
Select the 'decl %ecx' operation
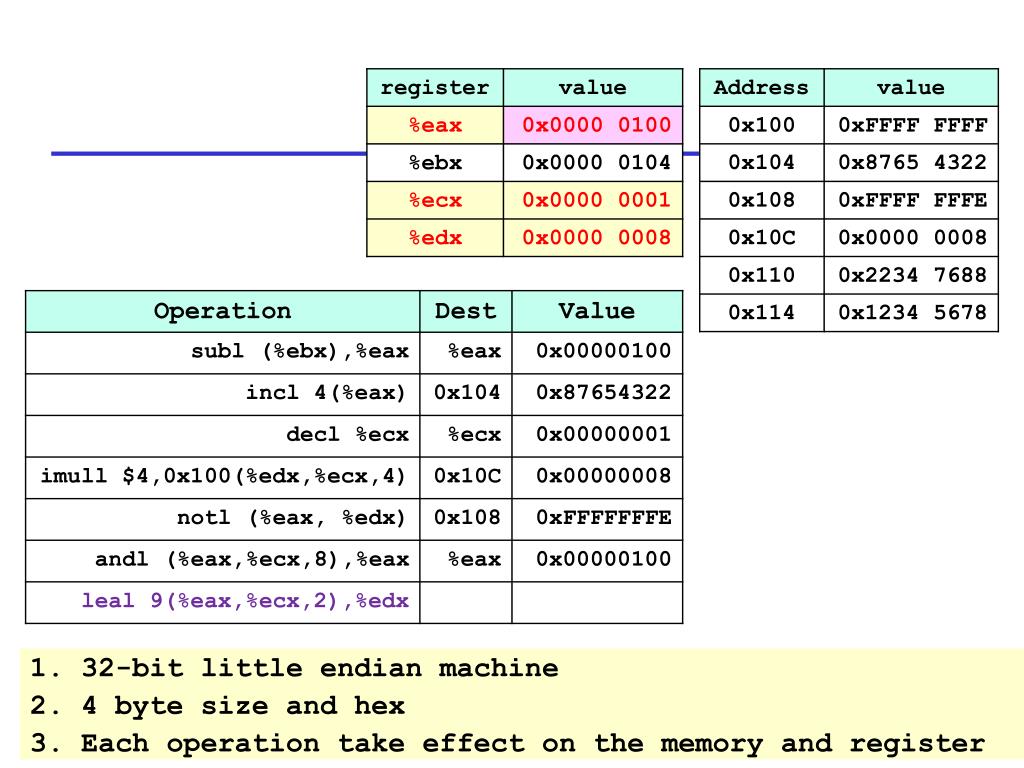pyautogui.click(x=223, y=436)
